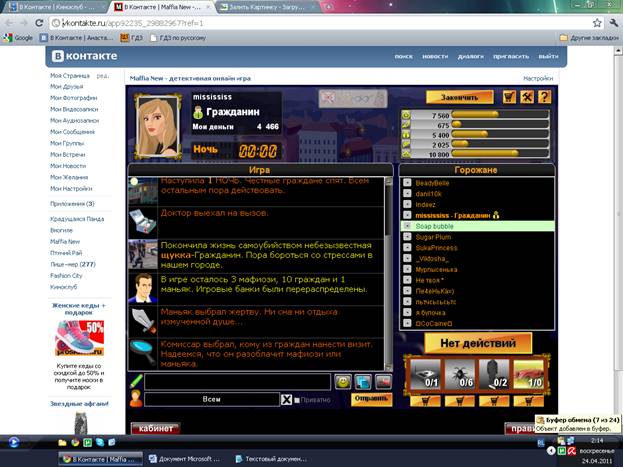Click the Нет действий button
623x467 pixels.
click(x=478, y=343)
